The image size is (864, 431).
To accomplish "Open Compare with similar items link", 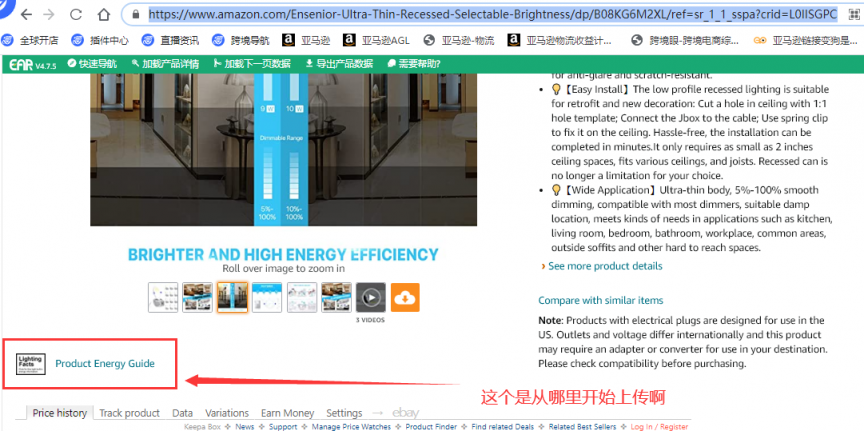I will pyautogui.click(x=601, y=300).
